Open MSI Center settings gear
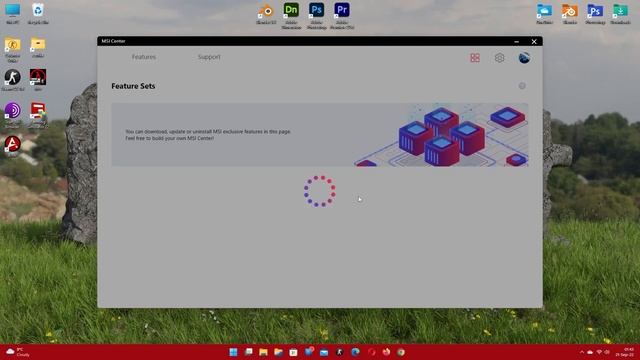640x360 pixels. tap(499, 58)
